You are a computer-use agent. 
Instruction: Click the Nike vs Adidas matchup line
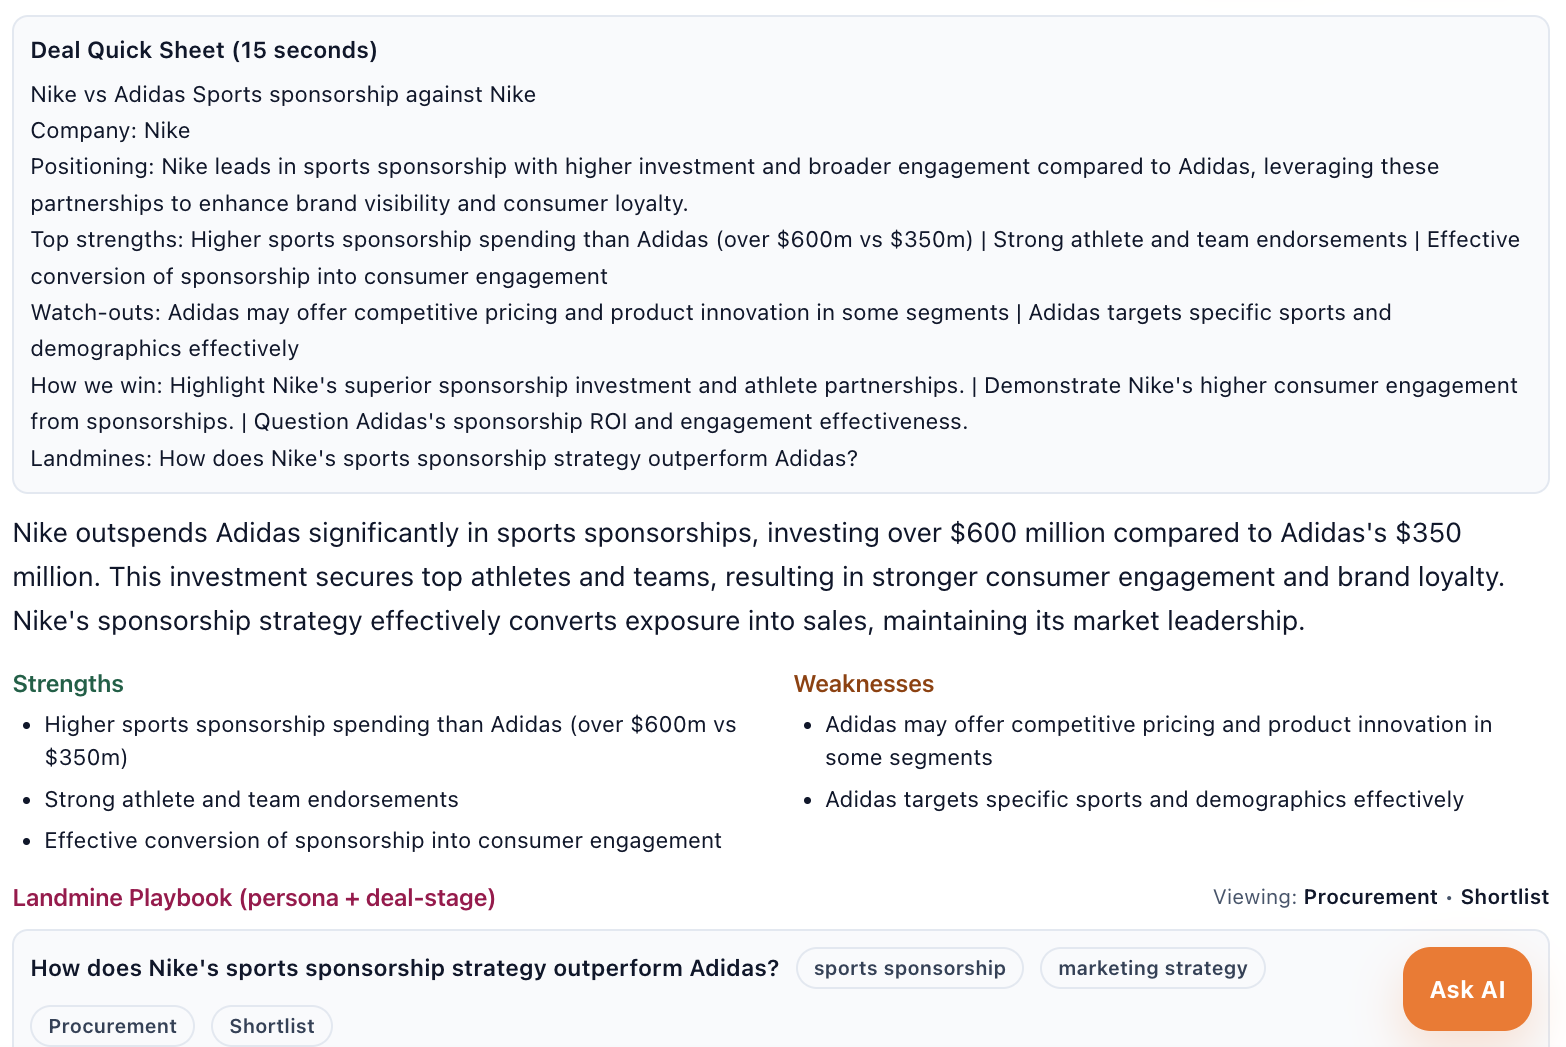point(283,94)
